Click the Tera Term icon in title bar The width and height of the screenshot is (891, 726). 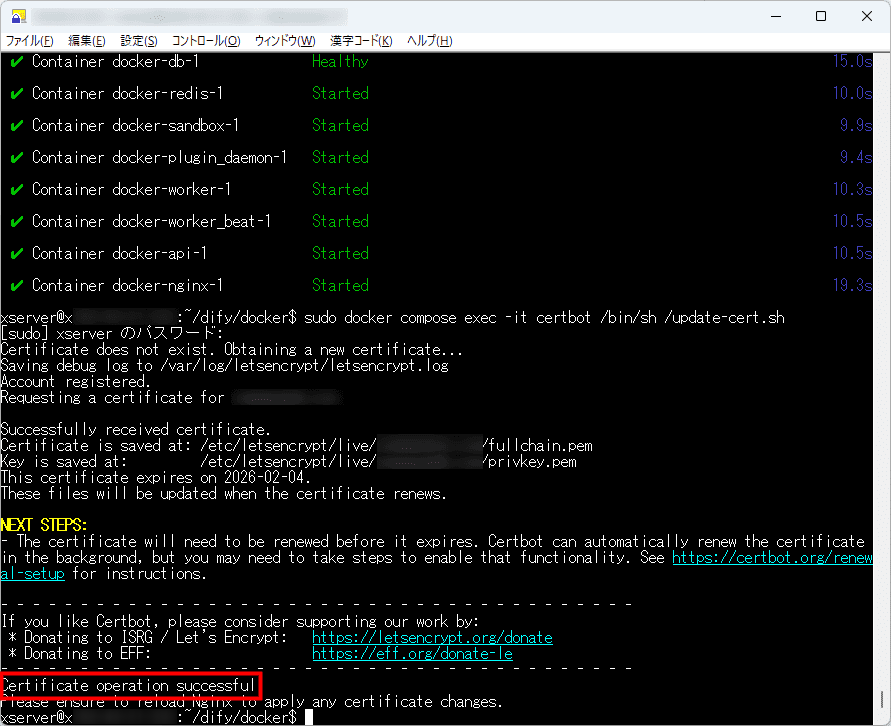(18, 16)
